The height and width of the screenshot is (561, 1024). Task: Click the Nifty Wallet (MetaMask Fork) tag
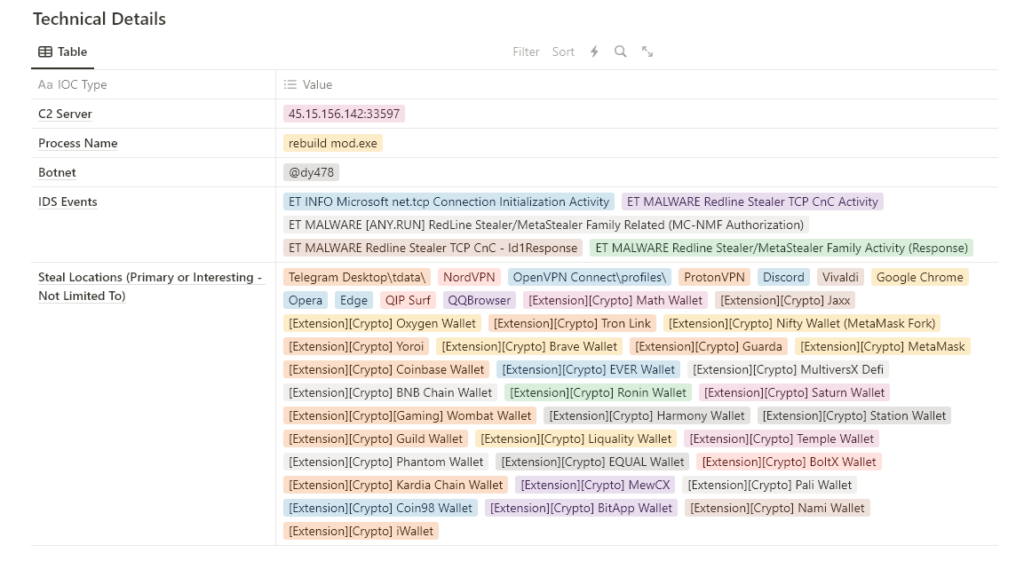coord(802,323)
